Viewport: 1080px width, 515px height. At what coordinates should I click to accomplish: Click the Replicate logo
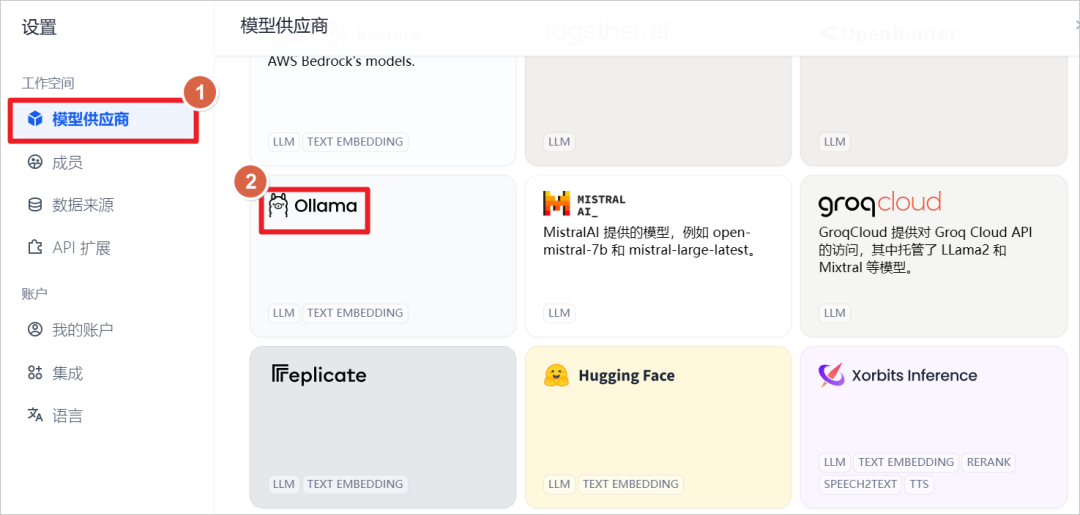[x=318, y=375]
